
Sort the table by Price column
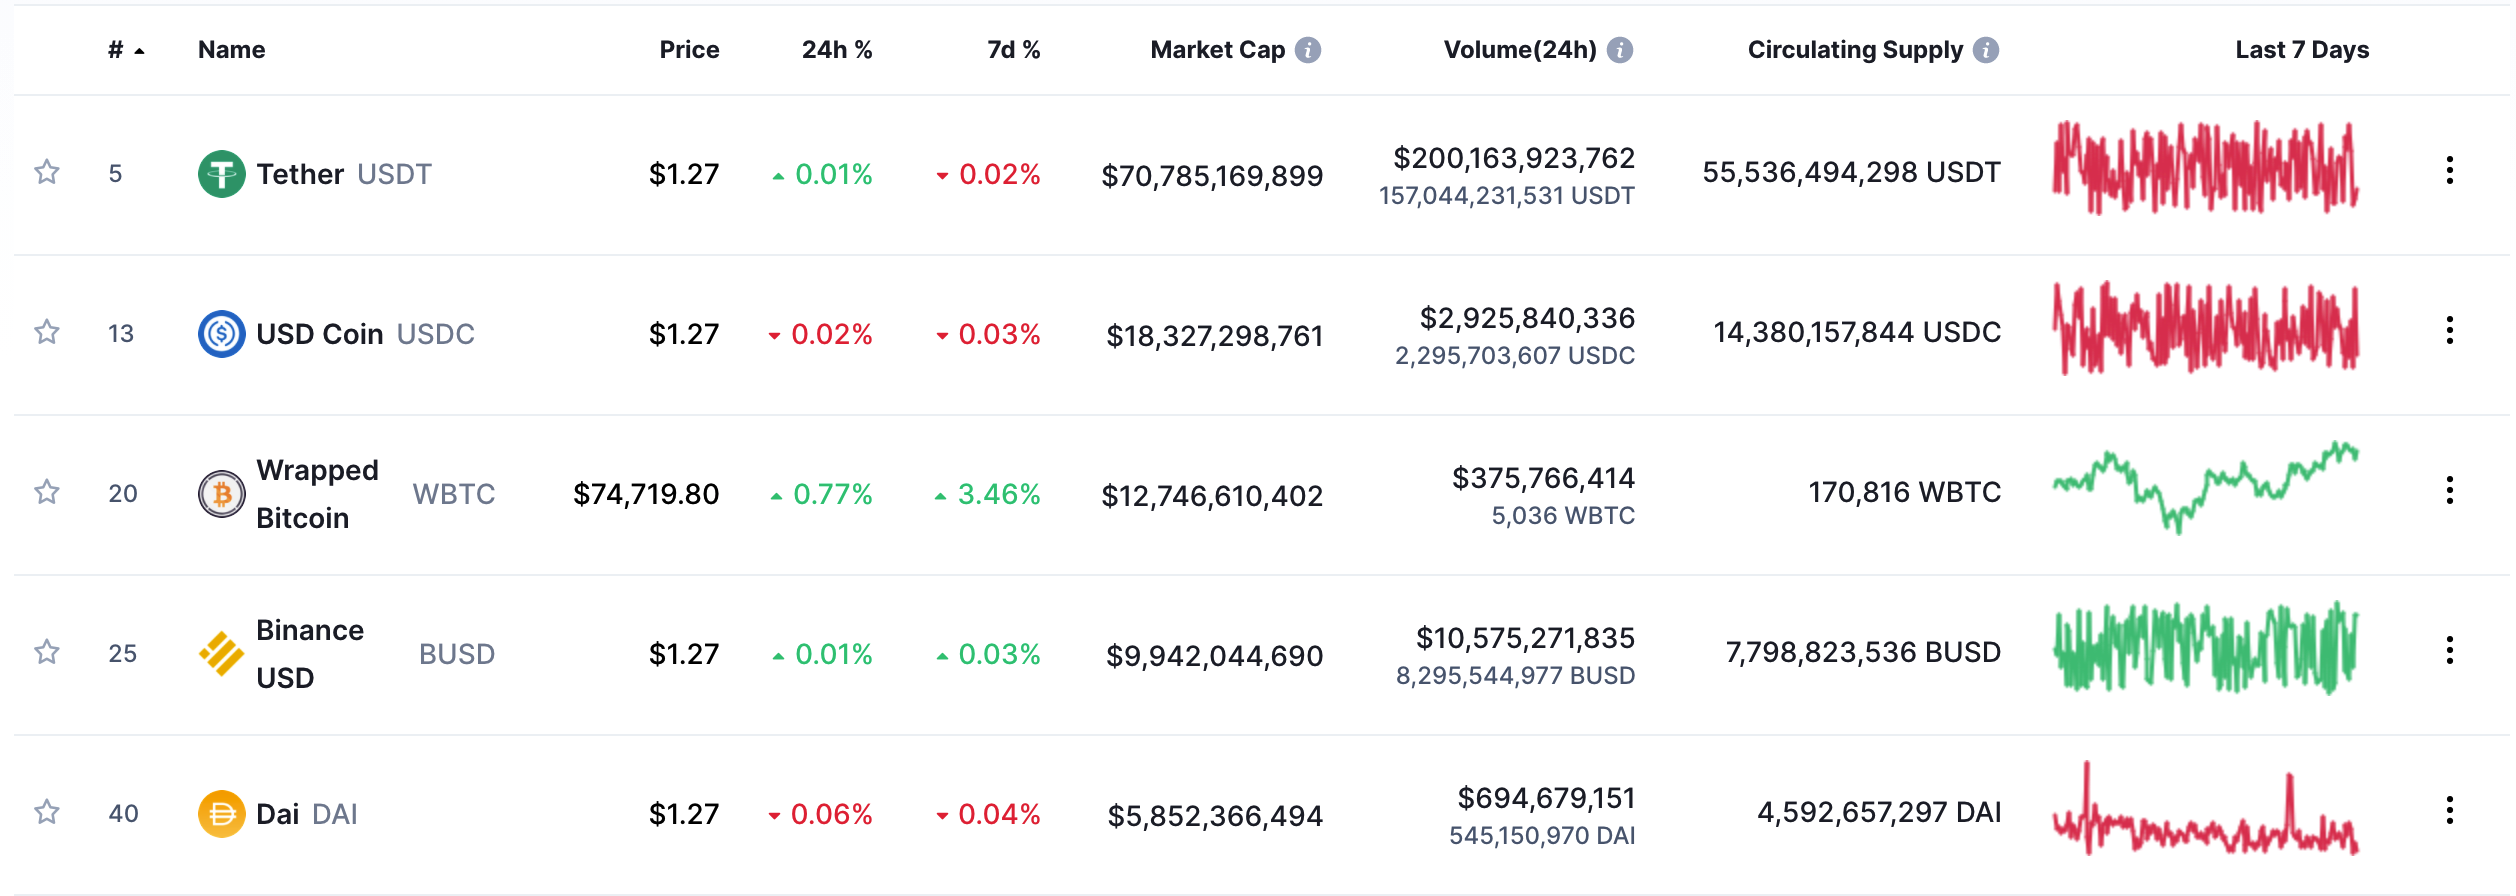click(x=689, y=50)
